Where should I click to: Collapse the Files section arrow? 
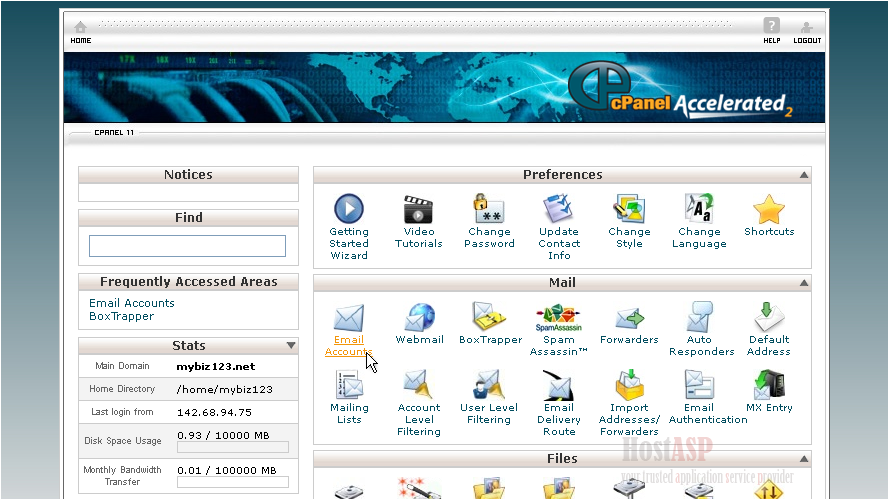[804, 459]
